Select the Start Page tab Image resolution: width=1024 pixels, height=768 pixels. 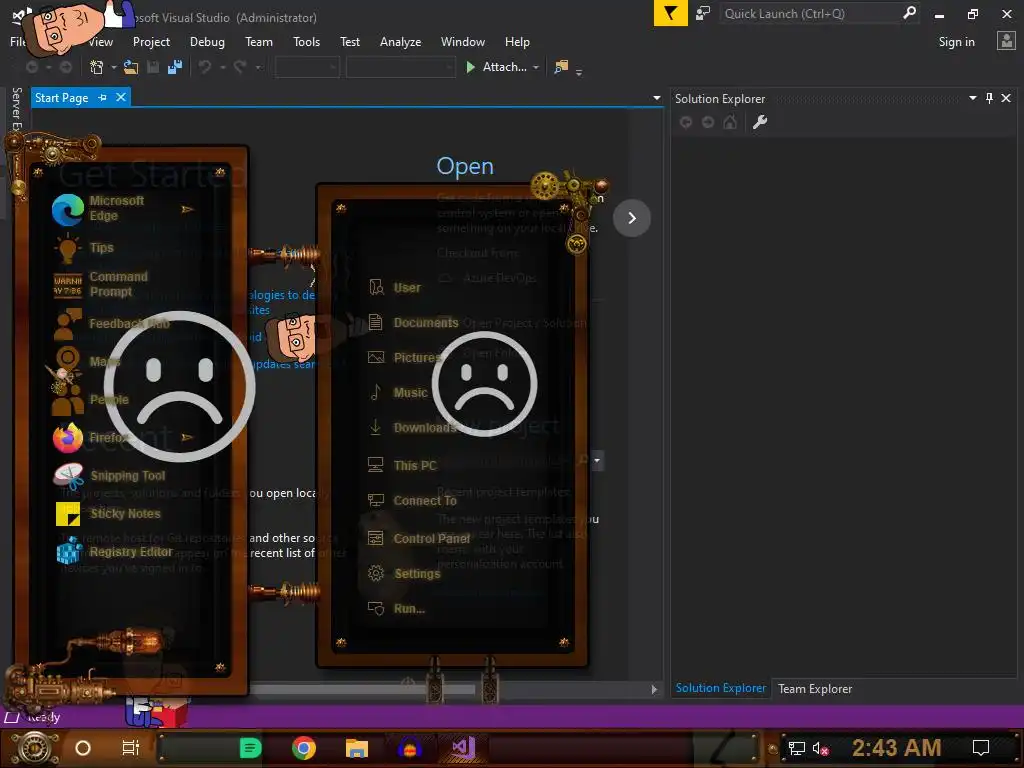[x=61, y=97]
